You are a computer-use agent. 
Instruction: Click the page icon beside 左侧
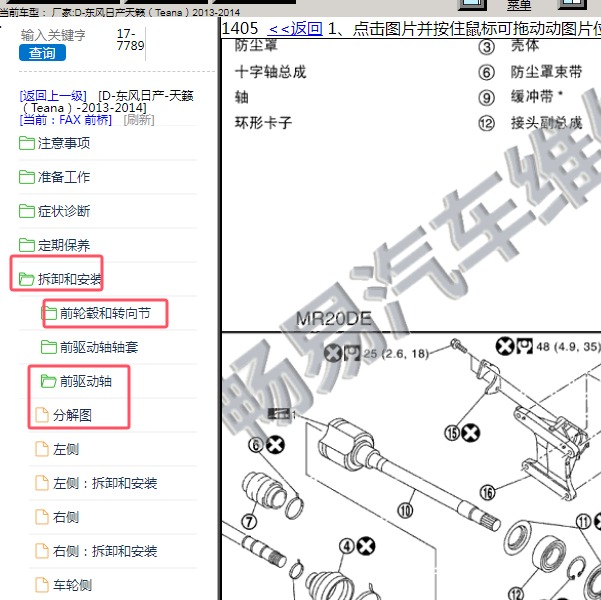(x=42, y=449)
